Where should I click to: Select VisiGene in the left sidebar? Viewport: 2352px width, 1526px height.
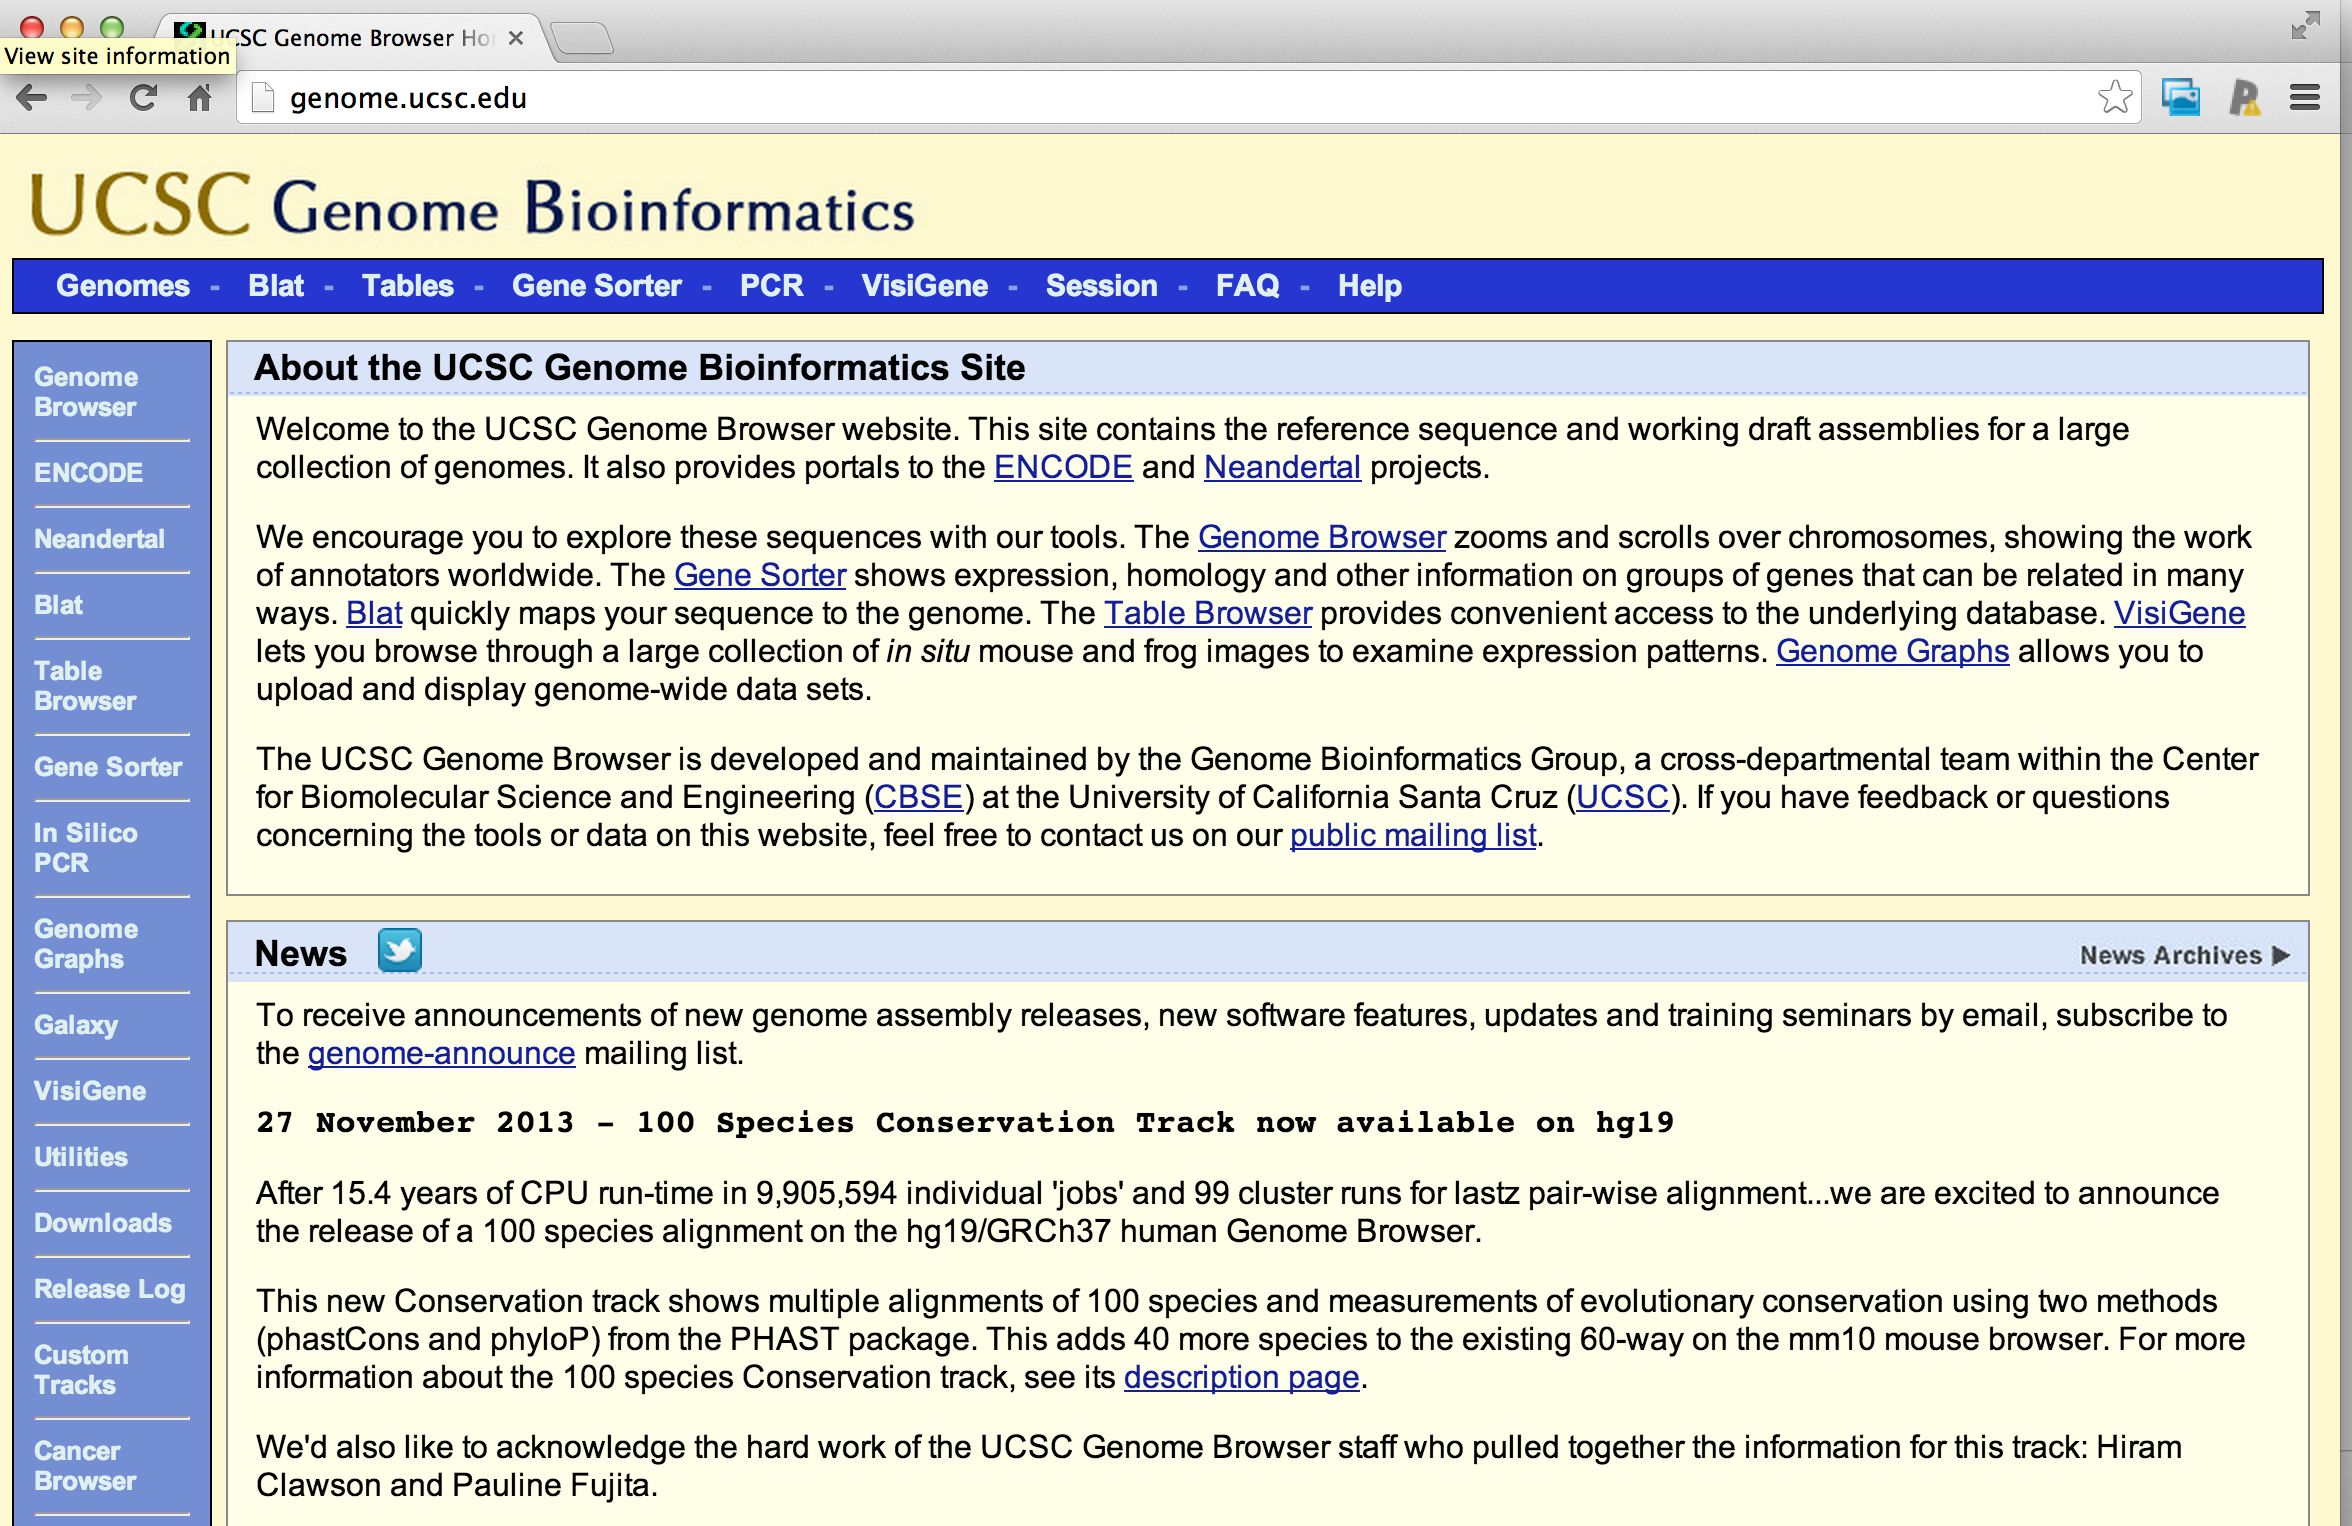[x=90, y=1091]
